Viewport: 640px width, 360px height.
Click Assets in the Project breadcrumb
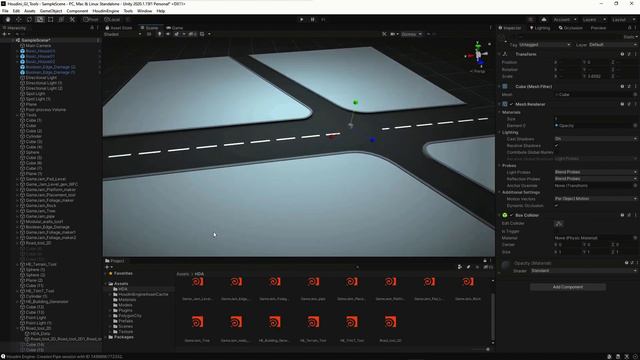pyautogui.click(x=182, y=274)
